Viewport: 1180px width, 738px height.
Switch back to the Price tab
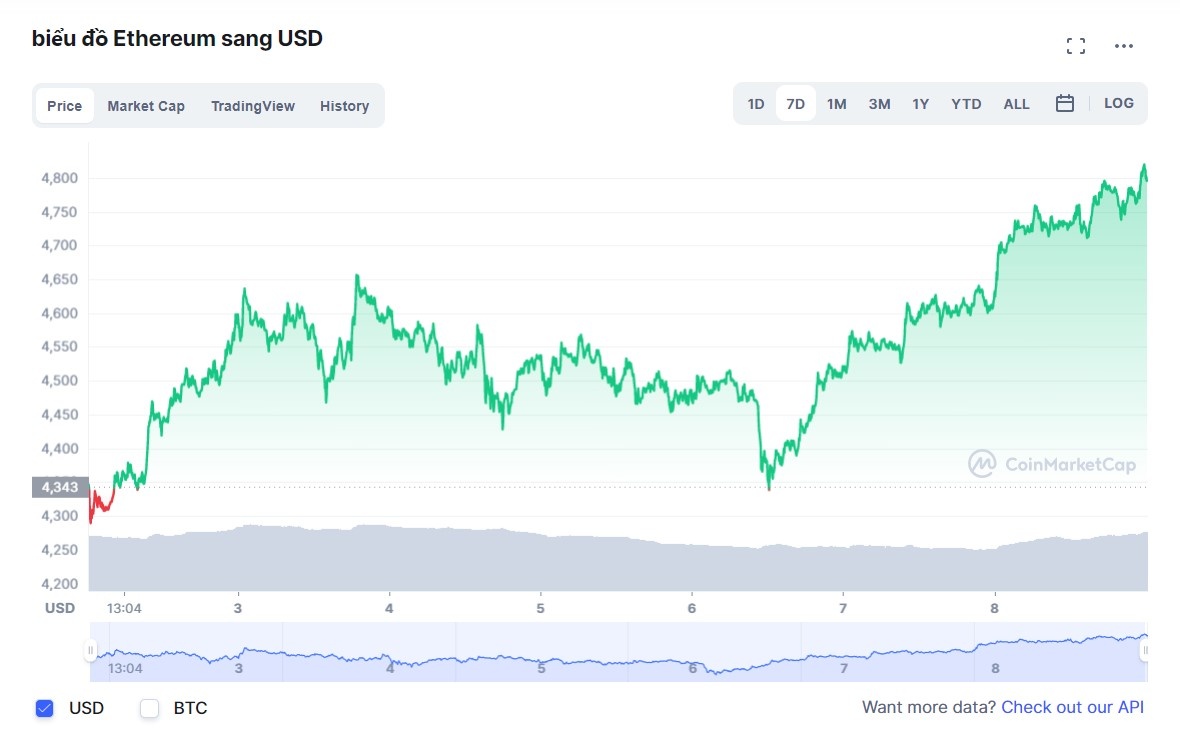64,105
